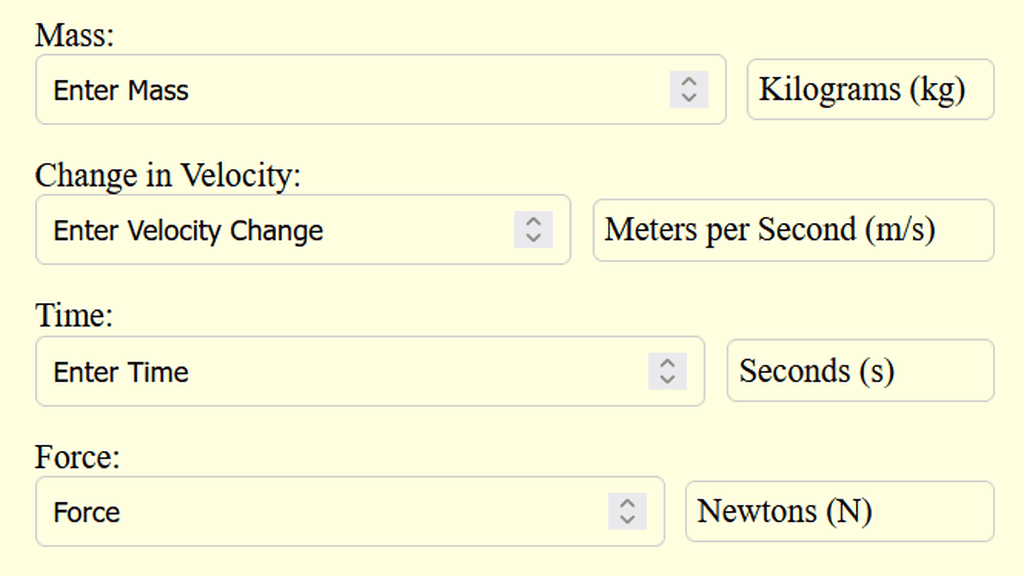This screenshot has width=1024, height=576.
Task: Open the Kilograms (kg) unit dropdown
Action: (x=870, y=90)
